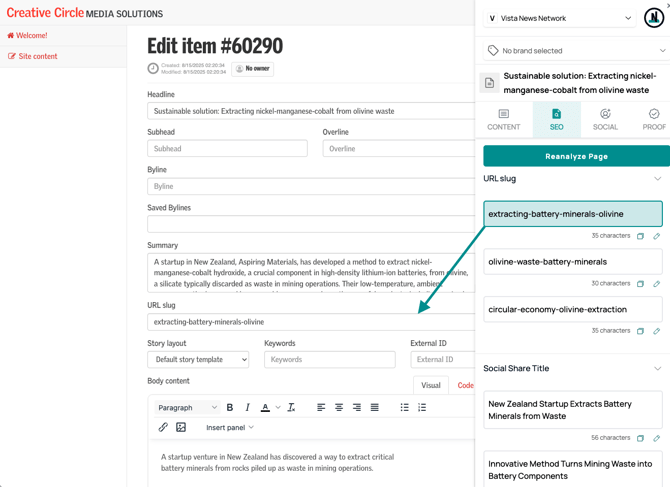Toggle italic formatting in body editor
This screenshot has width=670, height=487.
(247, 408)
